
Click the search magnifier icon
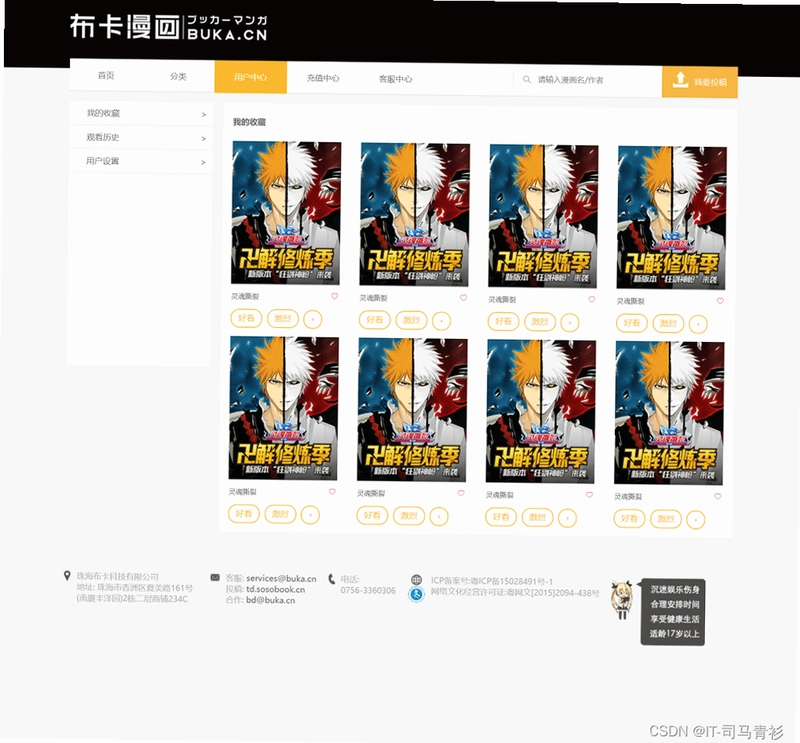527,80
